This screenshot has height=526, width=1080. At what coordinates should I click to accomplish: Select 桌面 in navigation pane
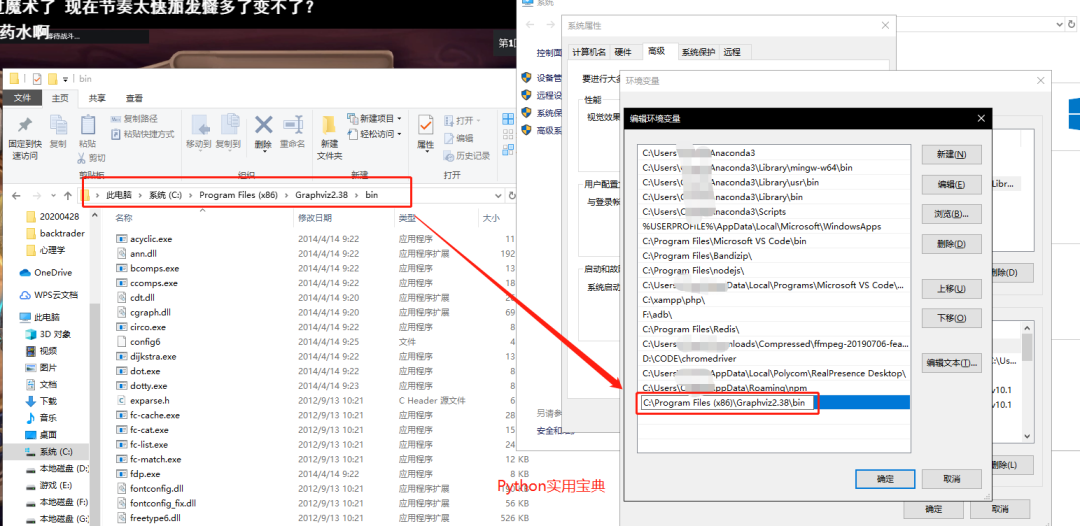41,434
